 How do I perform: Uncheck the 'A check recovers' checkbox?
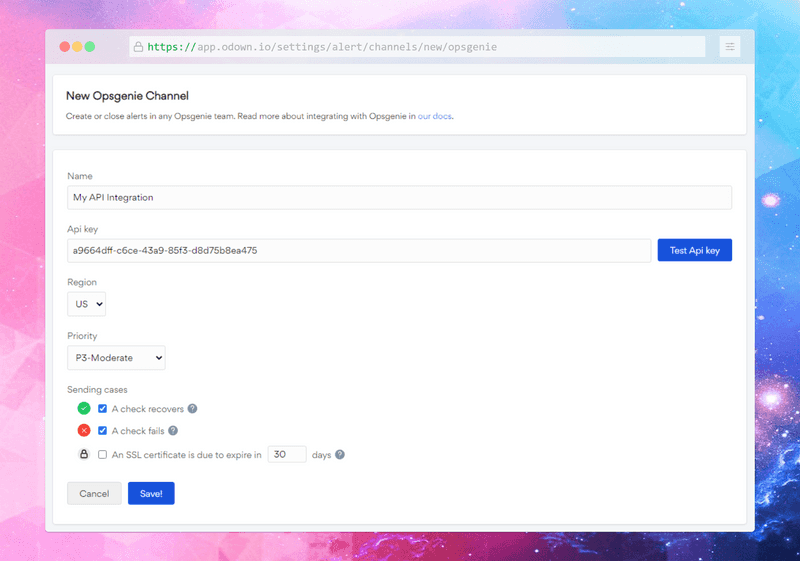[x=103, y=409]
